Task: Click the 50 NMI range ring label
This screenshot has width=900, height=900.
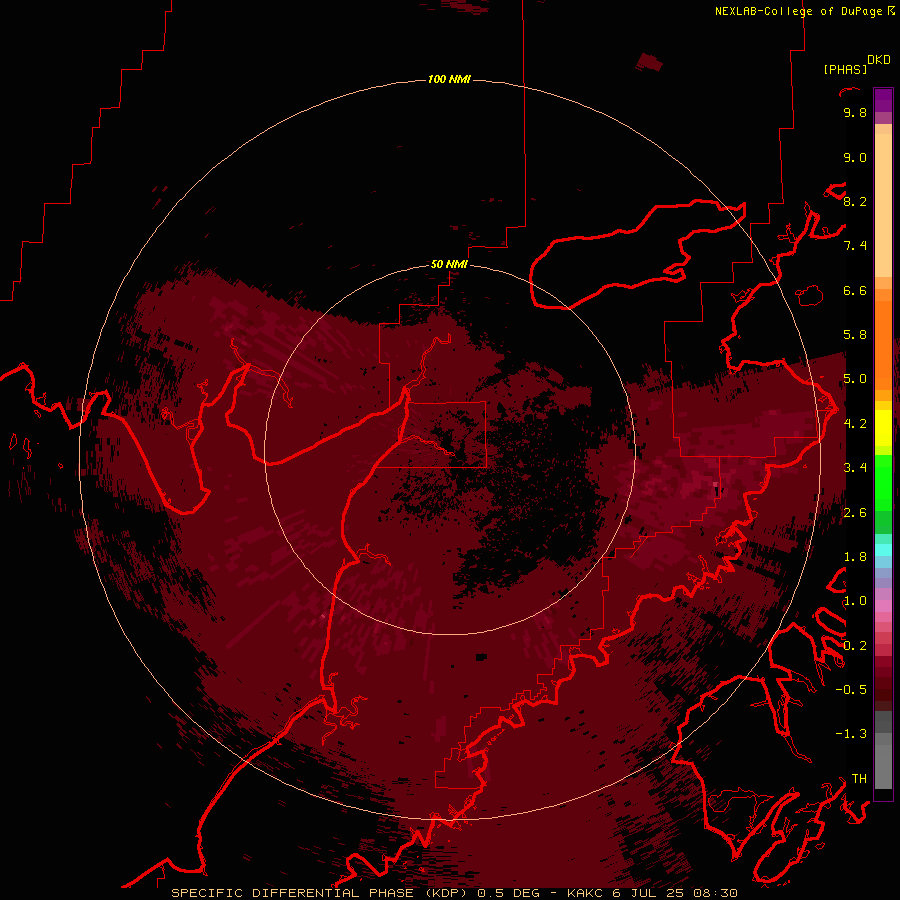Action: (x=449, y=264)
